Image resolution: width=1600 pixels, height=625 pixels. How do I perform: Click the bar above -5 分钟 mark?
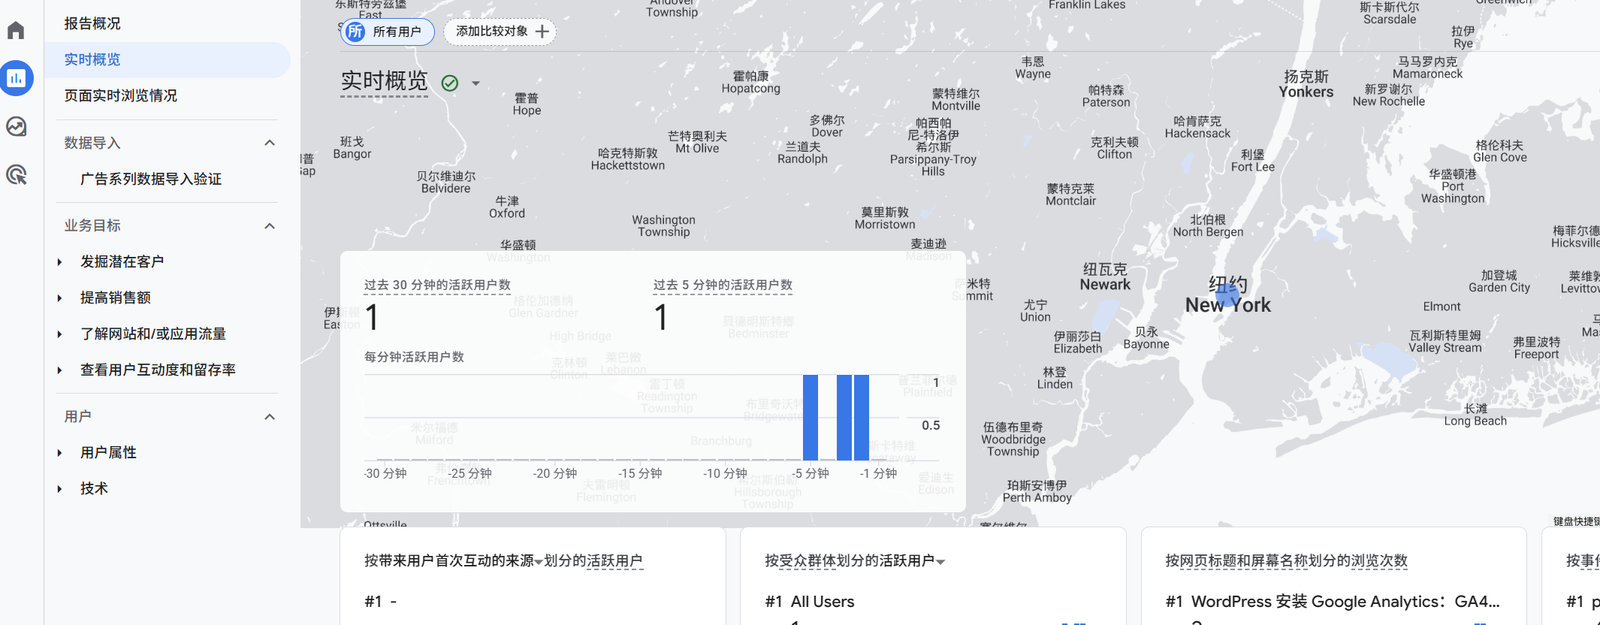pyautogui.click(x=811, y=417)
